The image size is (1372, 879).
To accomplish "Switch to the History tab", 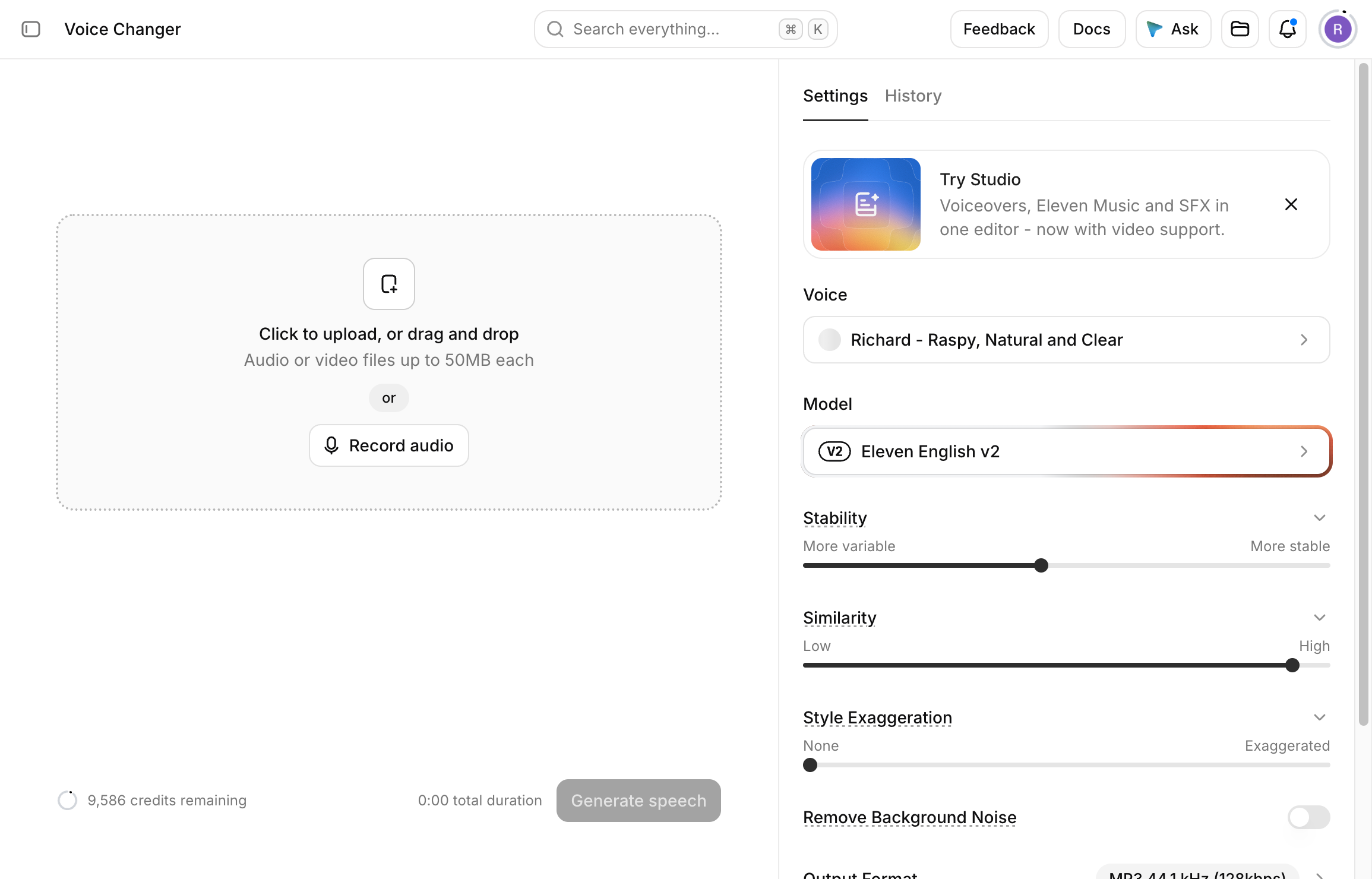I will coord(913,96).
